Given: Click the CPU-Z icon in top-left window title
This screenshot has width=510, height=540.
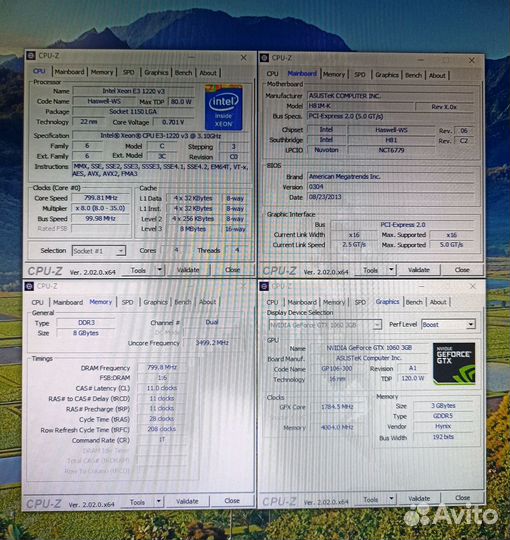Looking at the screenshot, I should point(31,56).
